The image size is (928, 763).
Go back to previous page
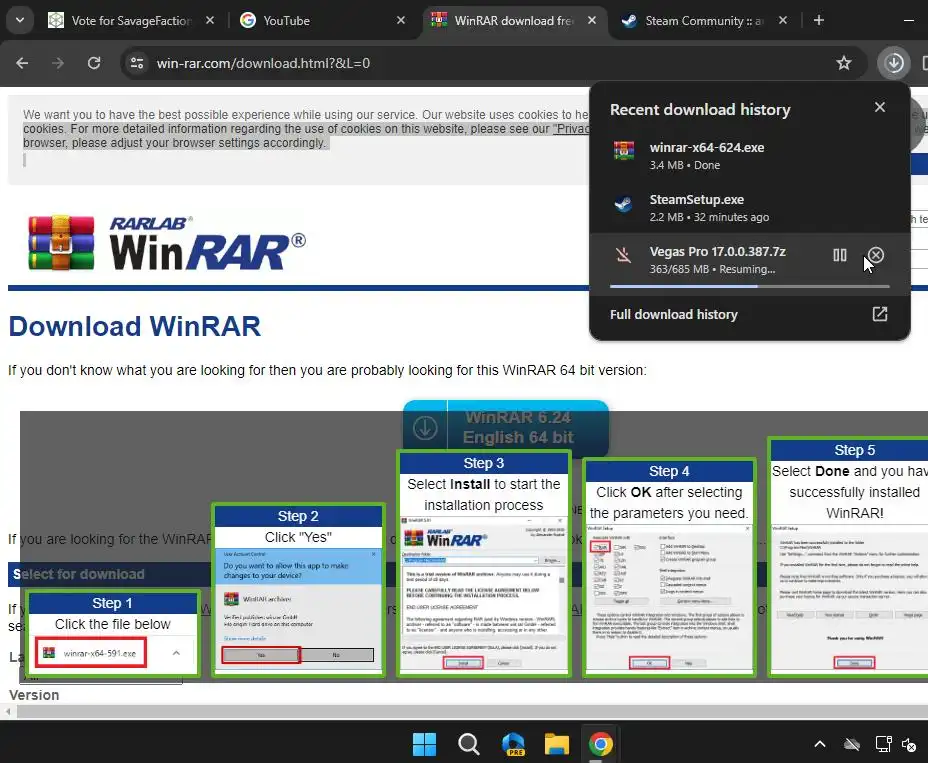coord(22,63)
